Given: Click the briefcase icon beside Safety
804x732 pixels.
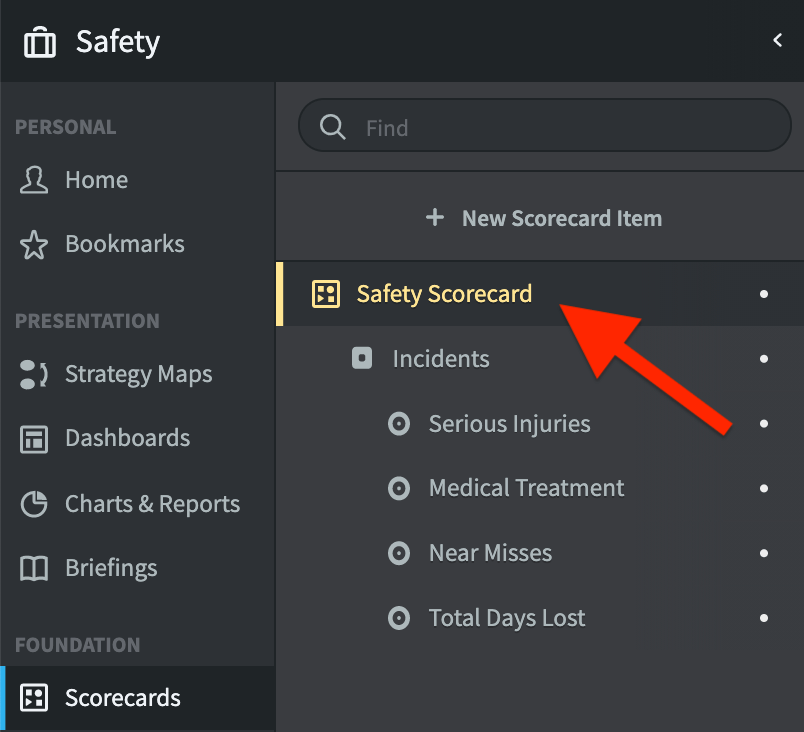Looking at the screenshot, I should point(39,41).
